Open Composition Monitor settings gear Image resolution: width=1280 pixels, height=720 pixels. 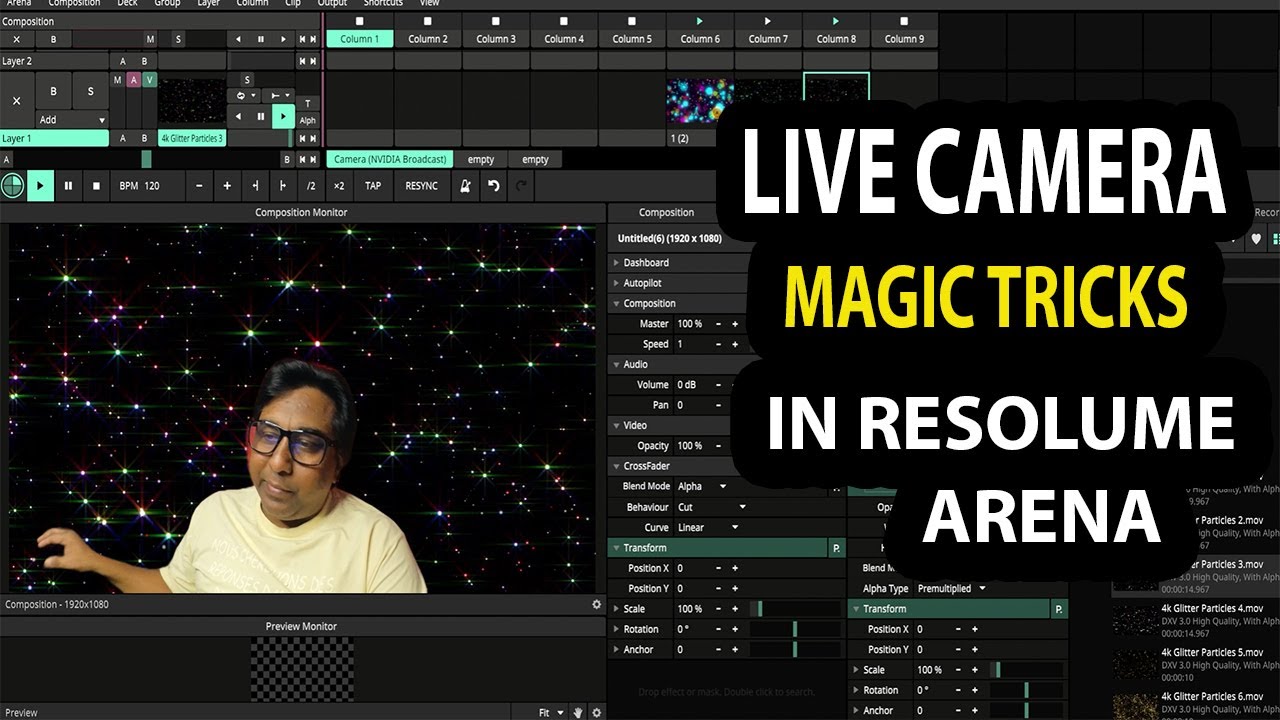click(597, 604)
